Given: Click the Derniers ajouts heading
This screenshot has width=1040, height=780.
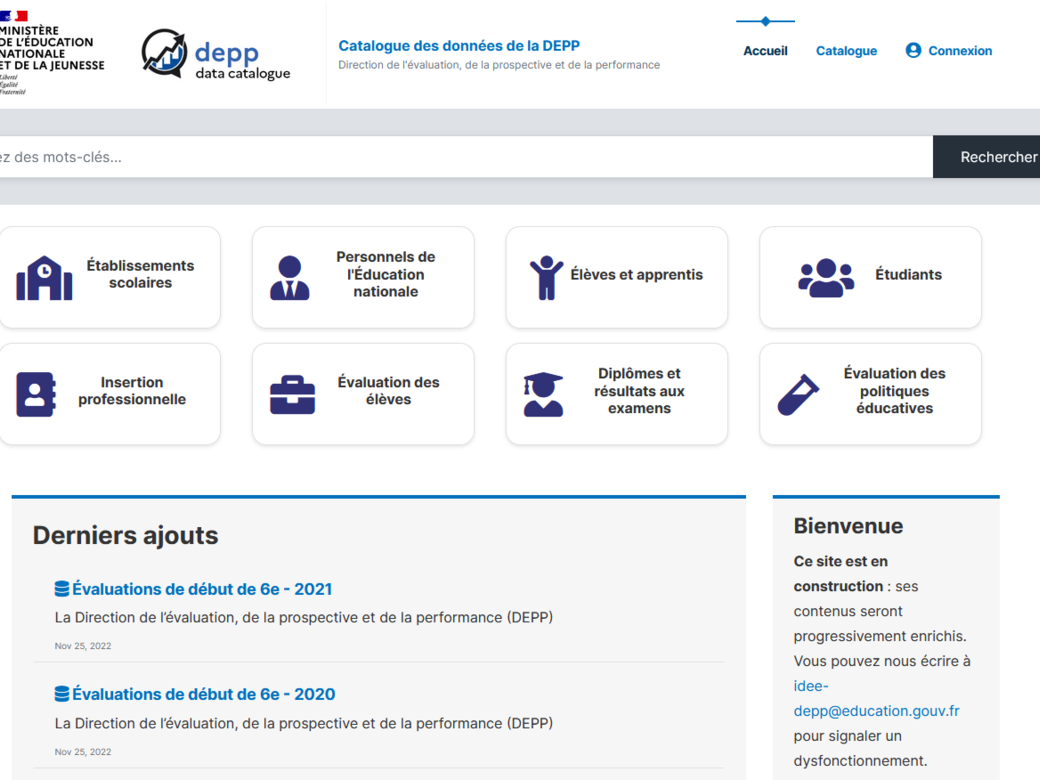Looking at the screenshot, I should coord(125,535).
